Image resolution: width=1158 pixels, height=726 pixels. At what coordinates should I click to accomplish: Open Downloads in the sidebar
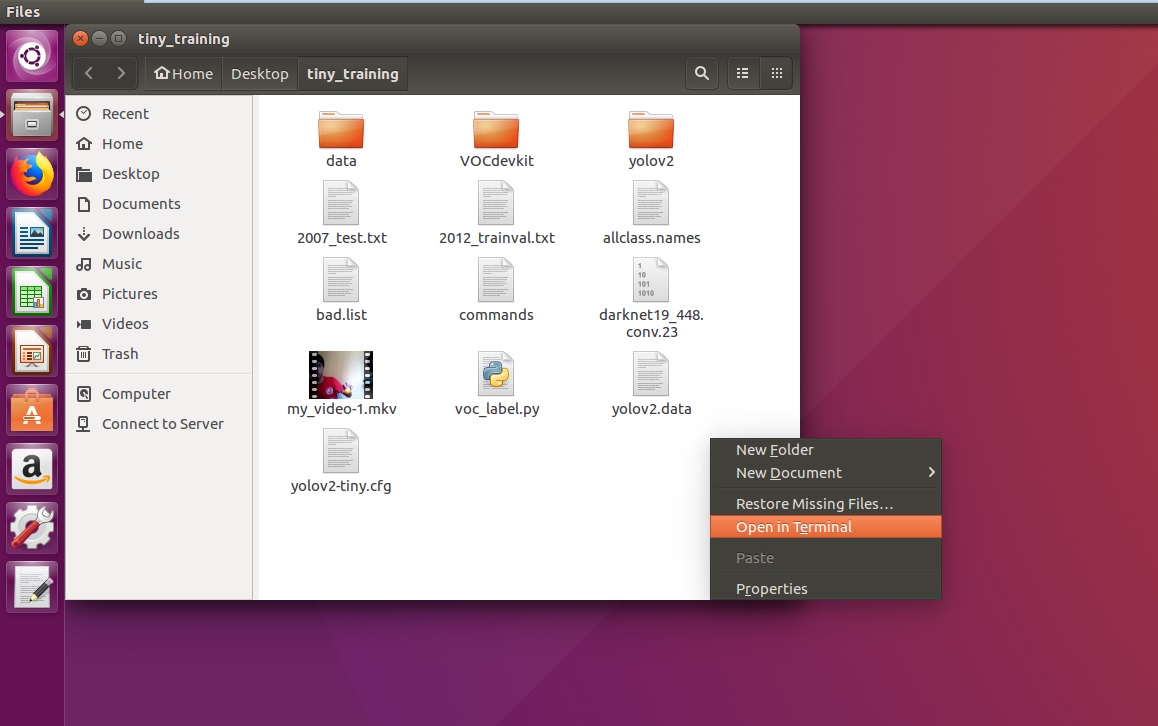[x=159, y=233]
